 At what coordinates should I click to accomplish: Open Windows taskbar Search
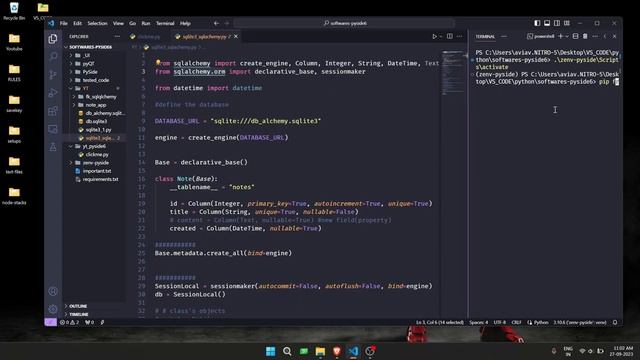(x=287, y=351)
